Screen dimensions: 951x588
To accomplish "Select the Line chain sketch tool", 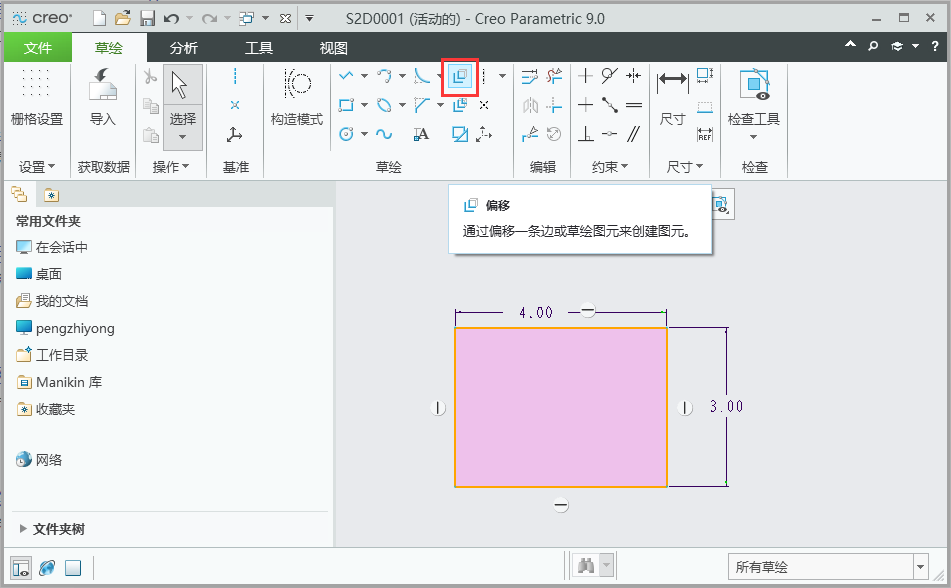I will (346, 76).
